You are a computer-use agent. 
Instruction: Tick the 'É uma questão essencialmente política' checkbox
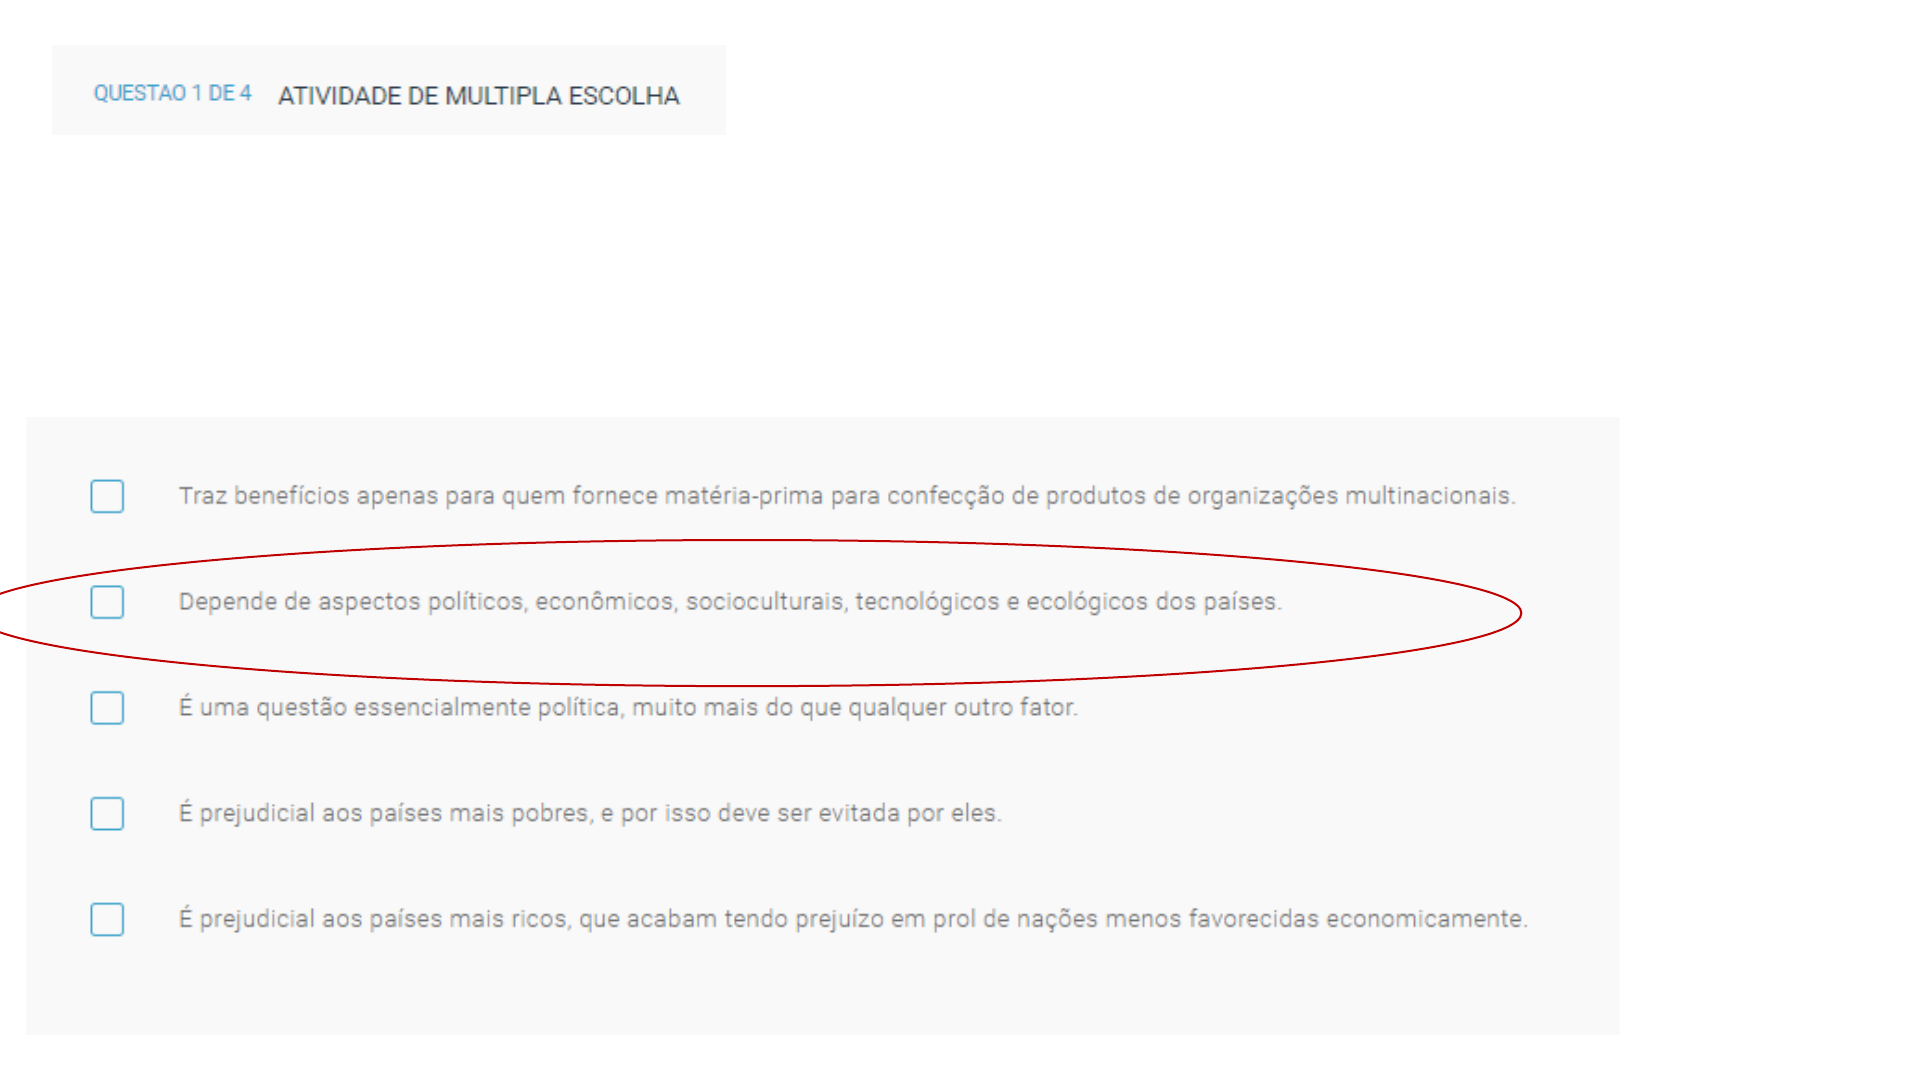(107, 708)
